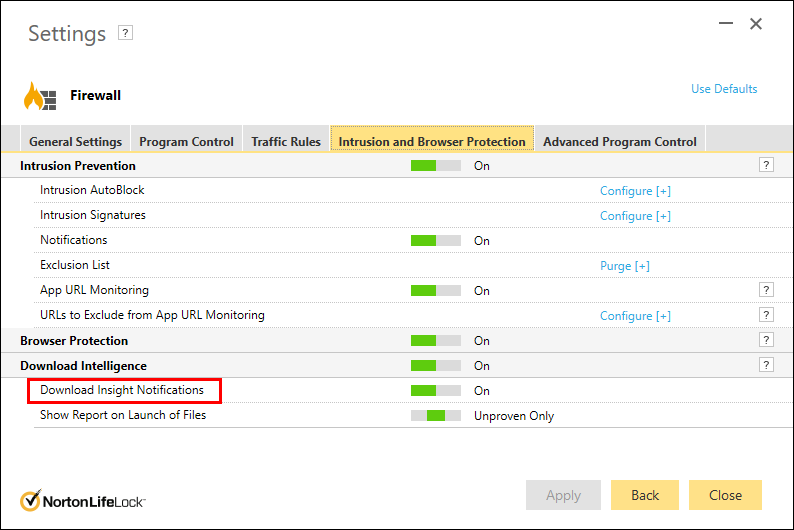Expand Configure [+] for Intrusion Signatures

(x=635, y=216)
